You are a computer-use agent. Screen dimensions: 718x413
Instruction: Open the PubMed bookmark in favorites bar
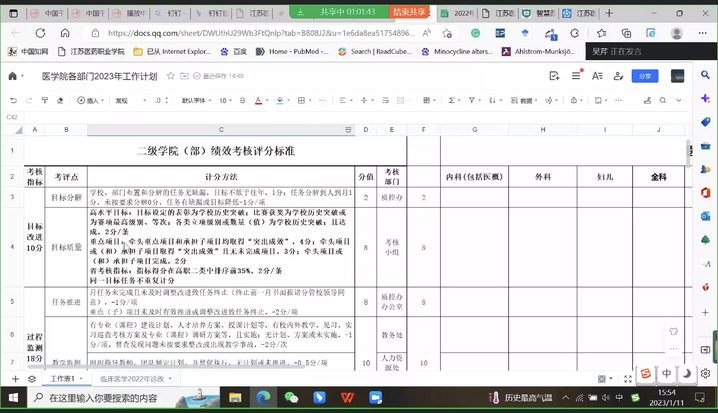click(x=290, y=51)
